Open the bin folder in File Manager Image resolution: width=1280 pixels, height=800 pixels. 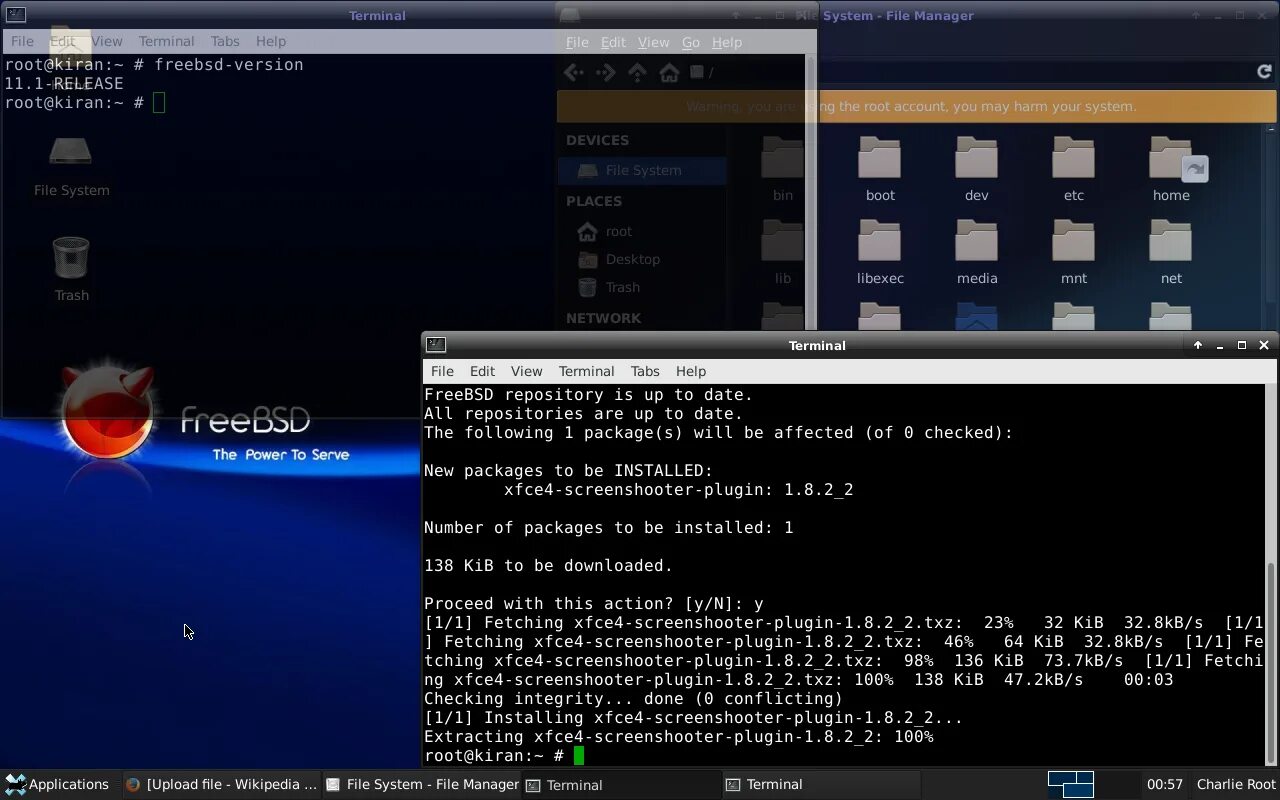coord(782,170)
